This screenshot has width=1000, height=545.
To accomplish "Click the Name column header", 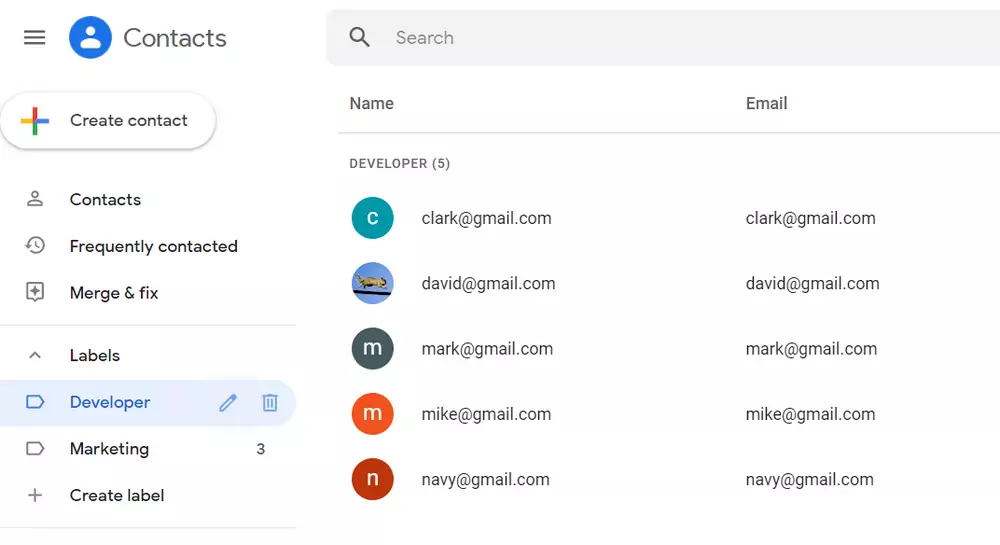I will 371,103.
